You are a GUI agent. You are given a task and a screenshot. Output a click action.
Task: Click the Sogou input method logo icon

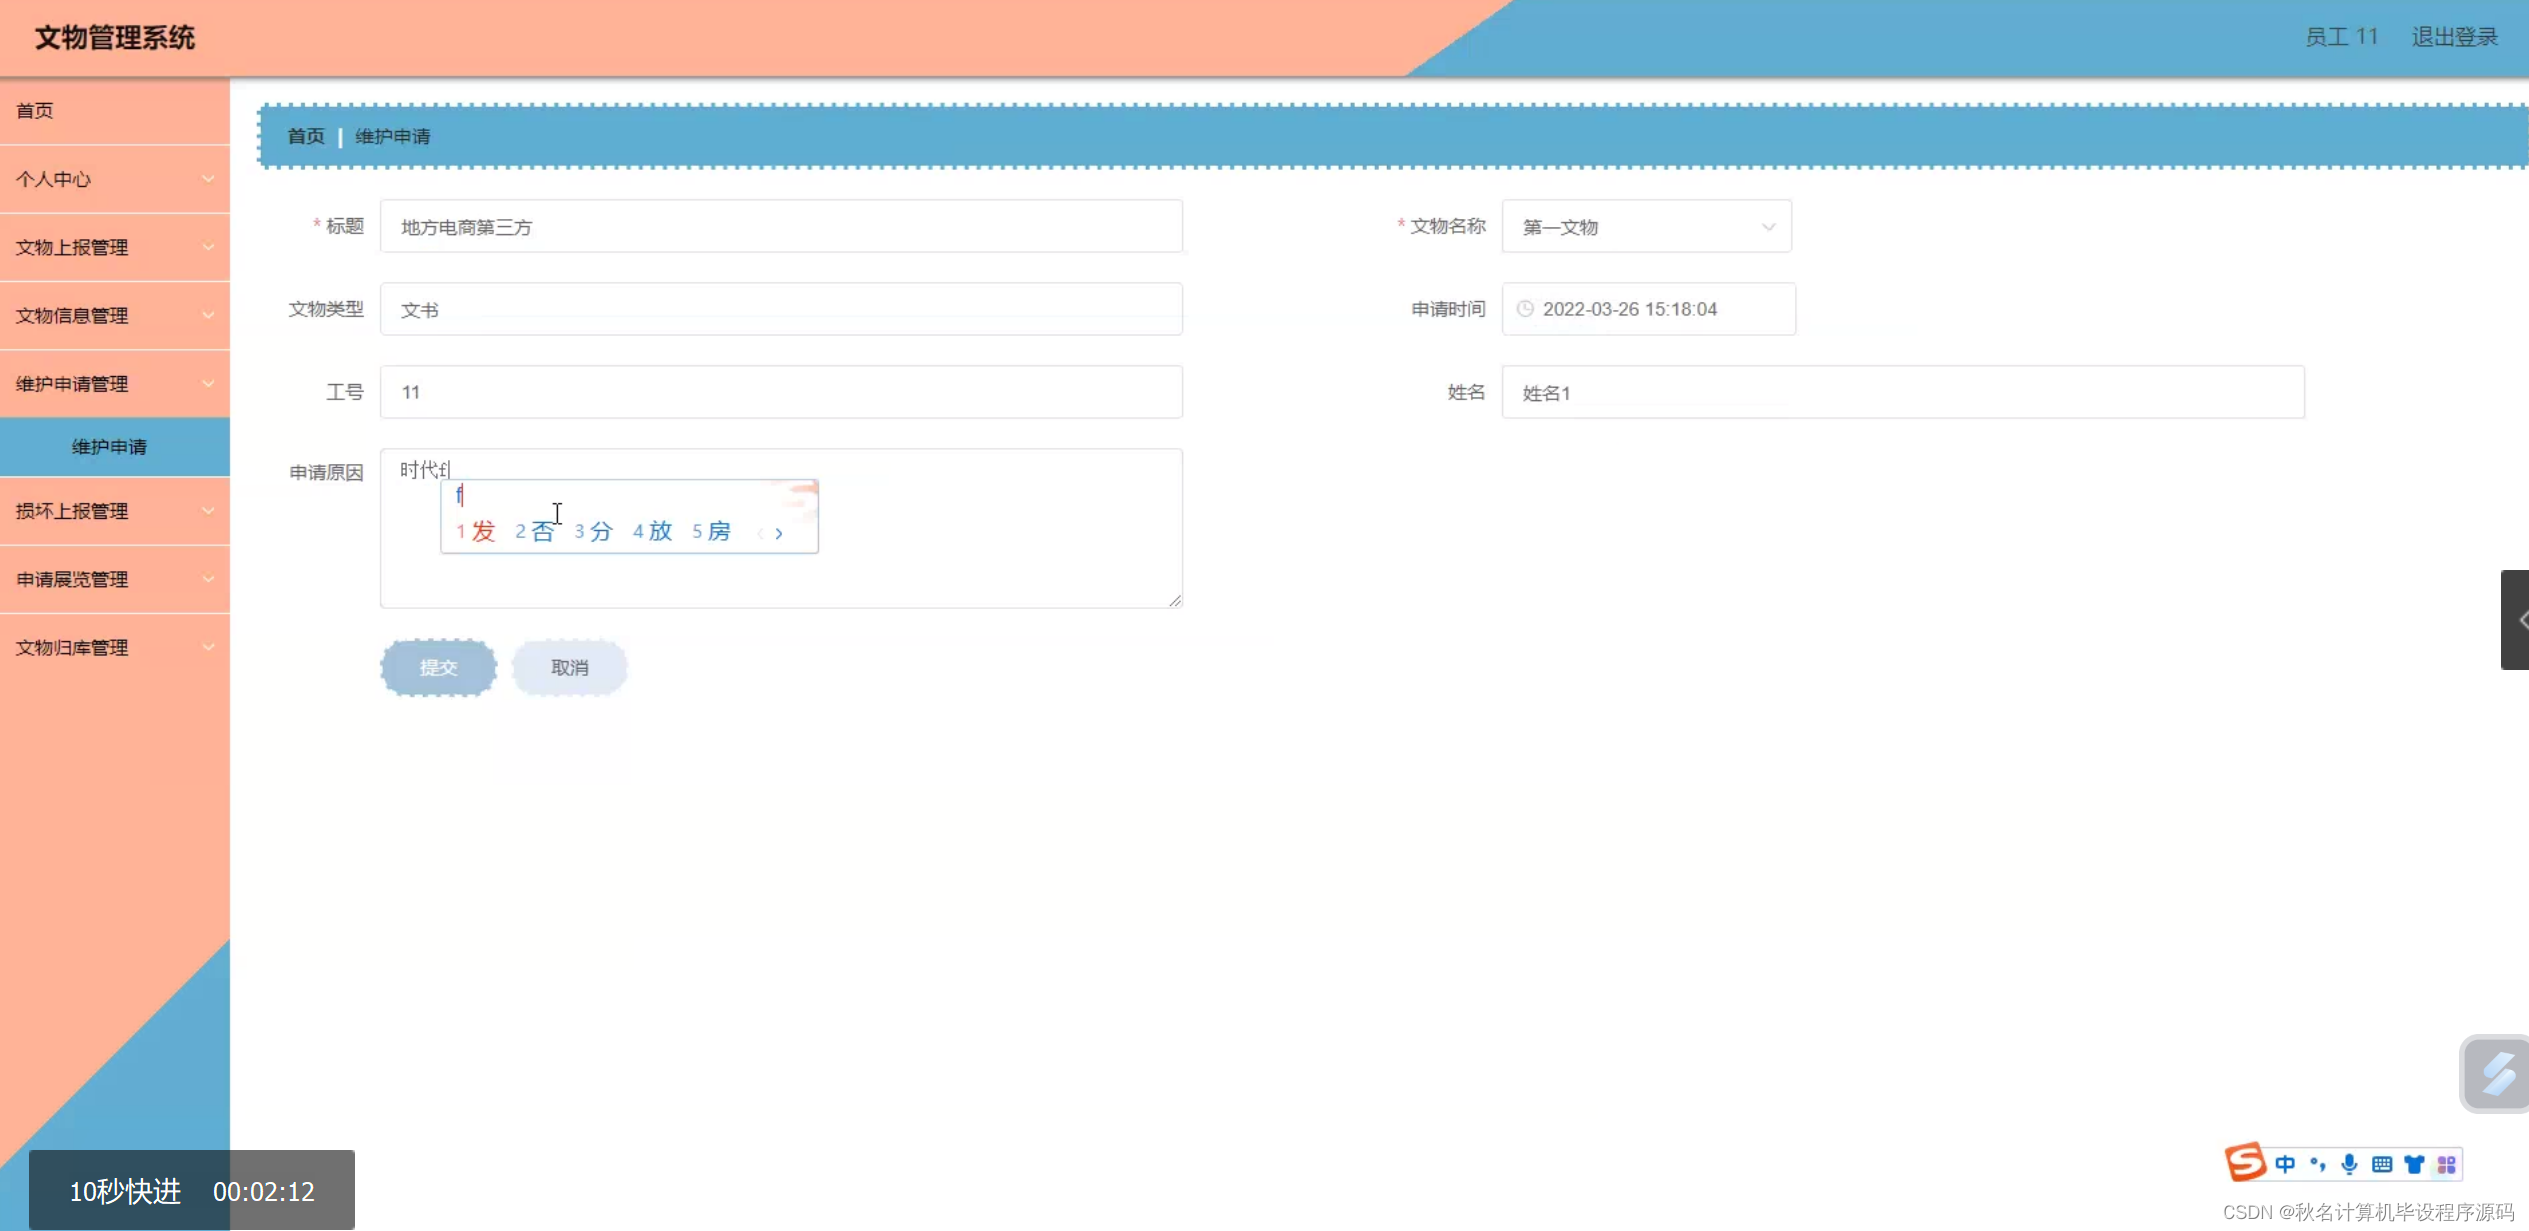(2244, 1162)
